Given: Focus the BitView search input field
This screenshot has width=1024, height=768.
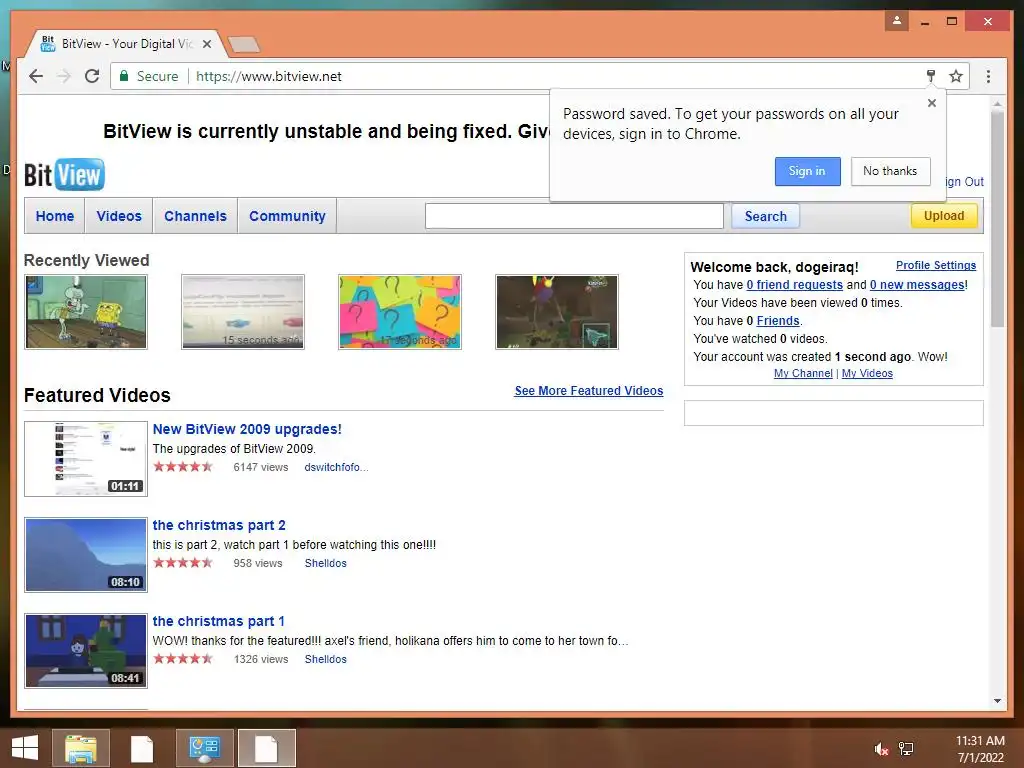Looking at the screenshot, I should 574,216.
